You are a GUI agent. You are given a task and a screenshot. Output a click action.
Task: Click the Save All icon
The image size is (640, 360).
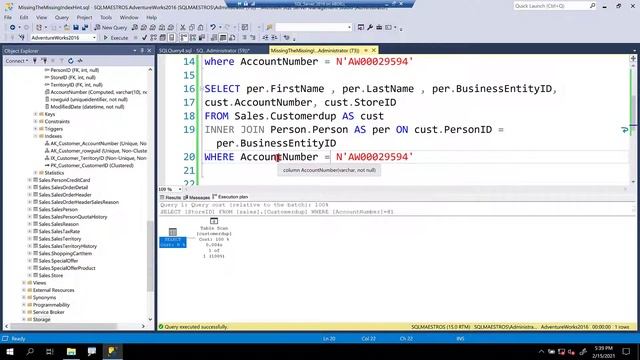(x=85, y=27)
